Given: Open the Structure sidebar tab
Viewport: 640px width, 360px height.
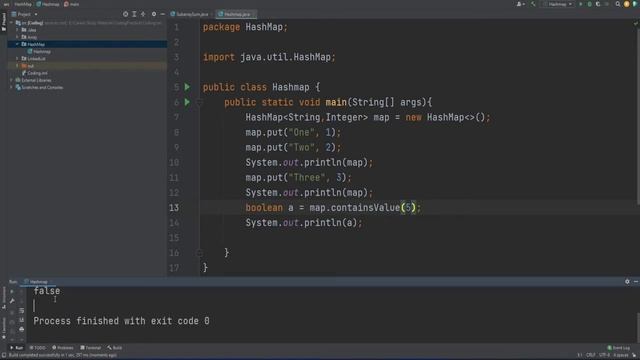Looking at the screenshot, I should (x=4, y=297).
